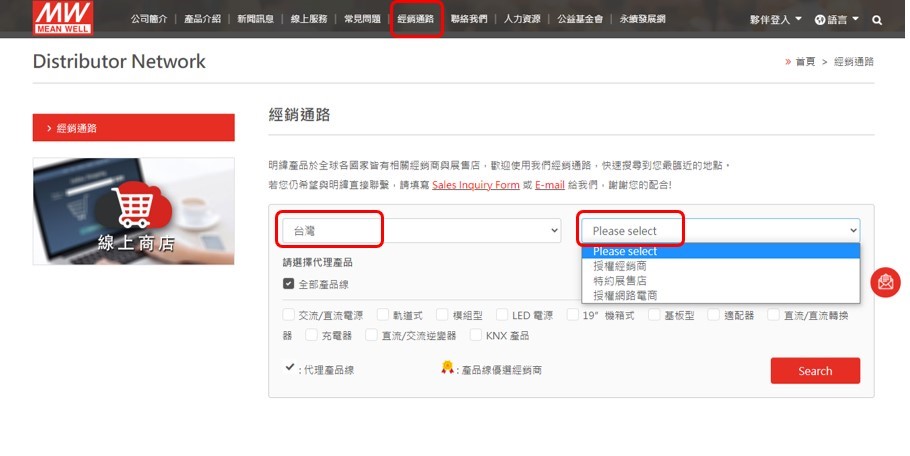Viewport: 910px width, 456px height.
Task: Select 授權經銷商 from the dropdown list
Action: (620, 266)
